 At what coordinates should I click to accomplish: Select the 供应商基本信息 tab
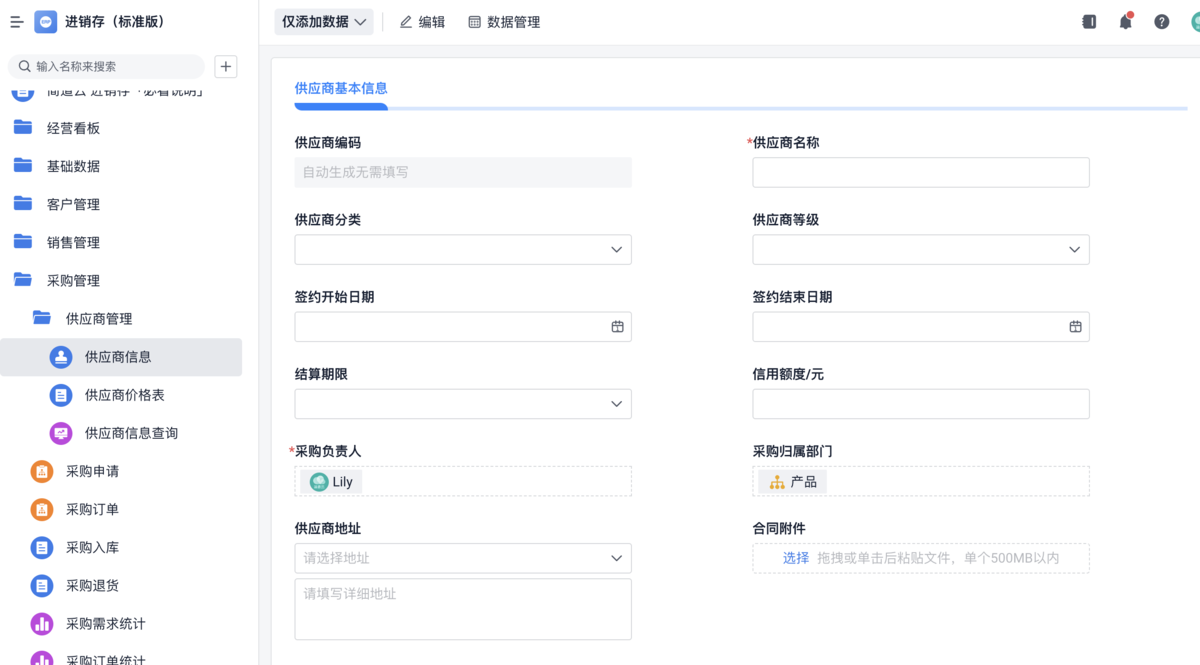pos(341,88)
